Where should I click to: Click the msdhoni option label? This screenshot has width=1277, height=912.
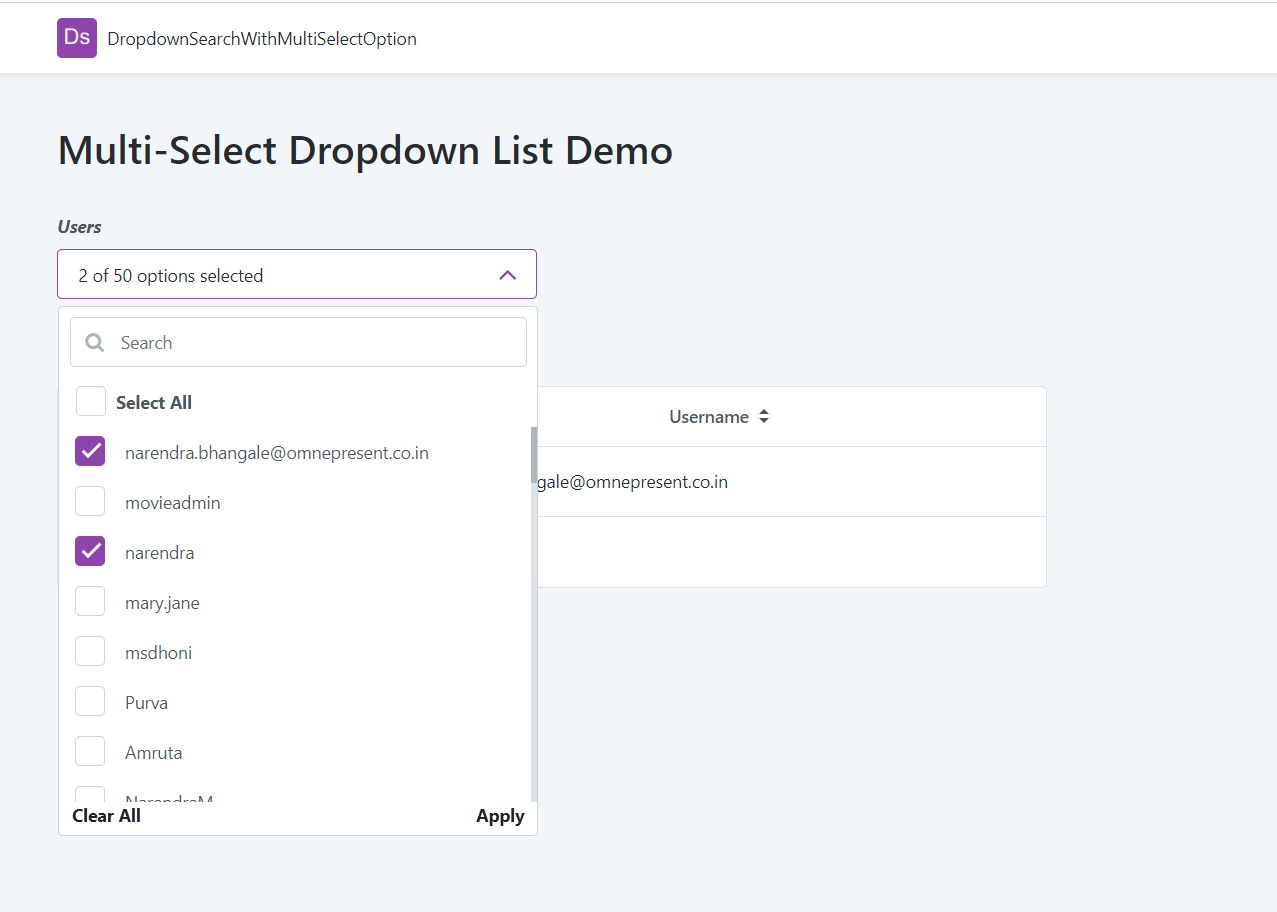158,653
